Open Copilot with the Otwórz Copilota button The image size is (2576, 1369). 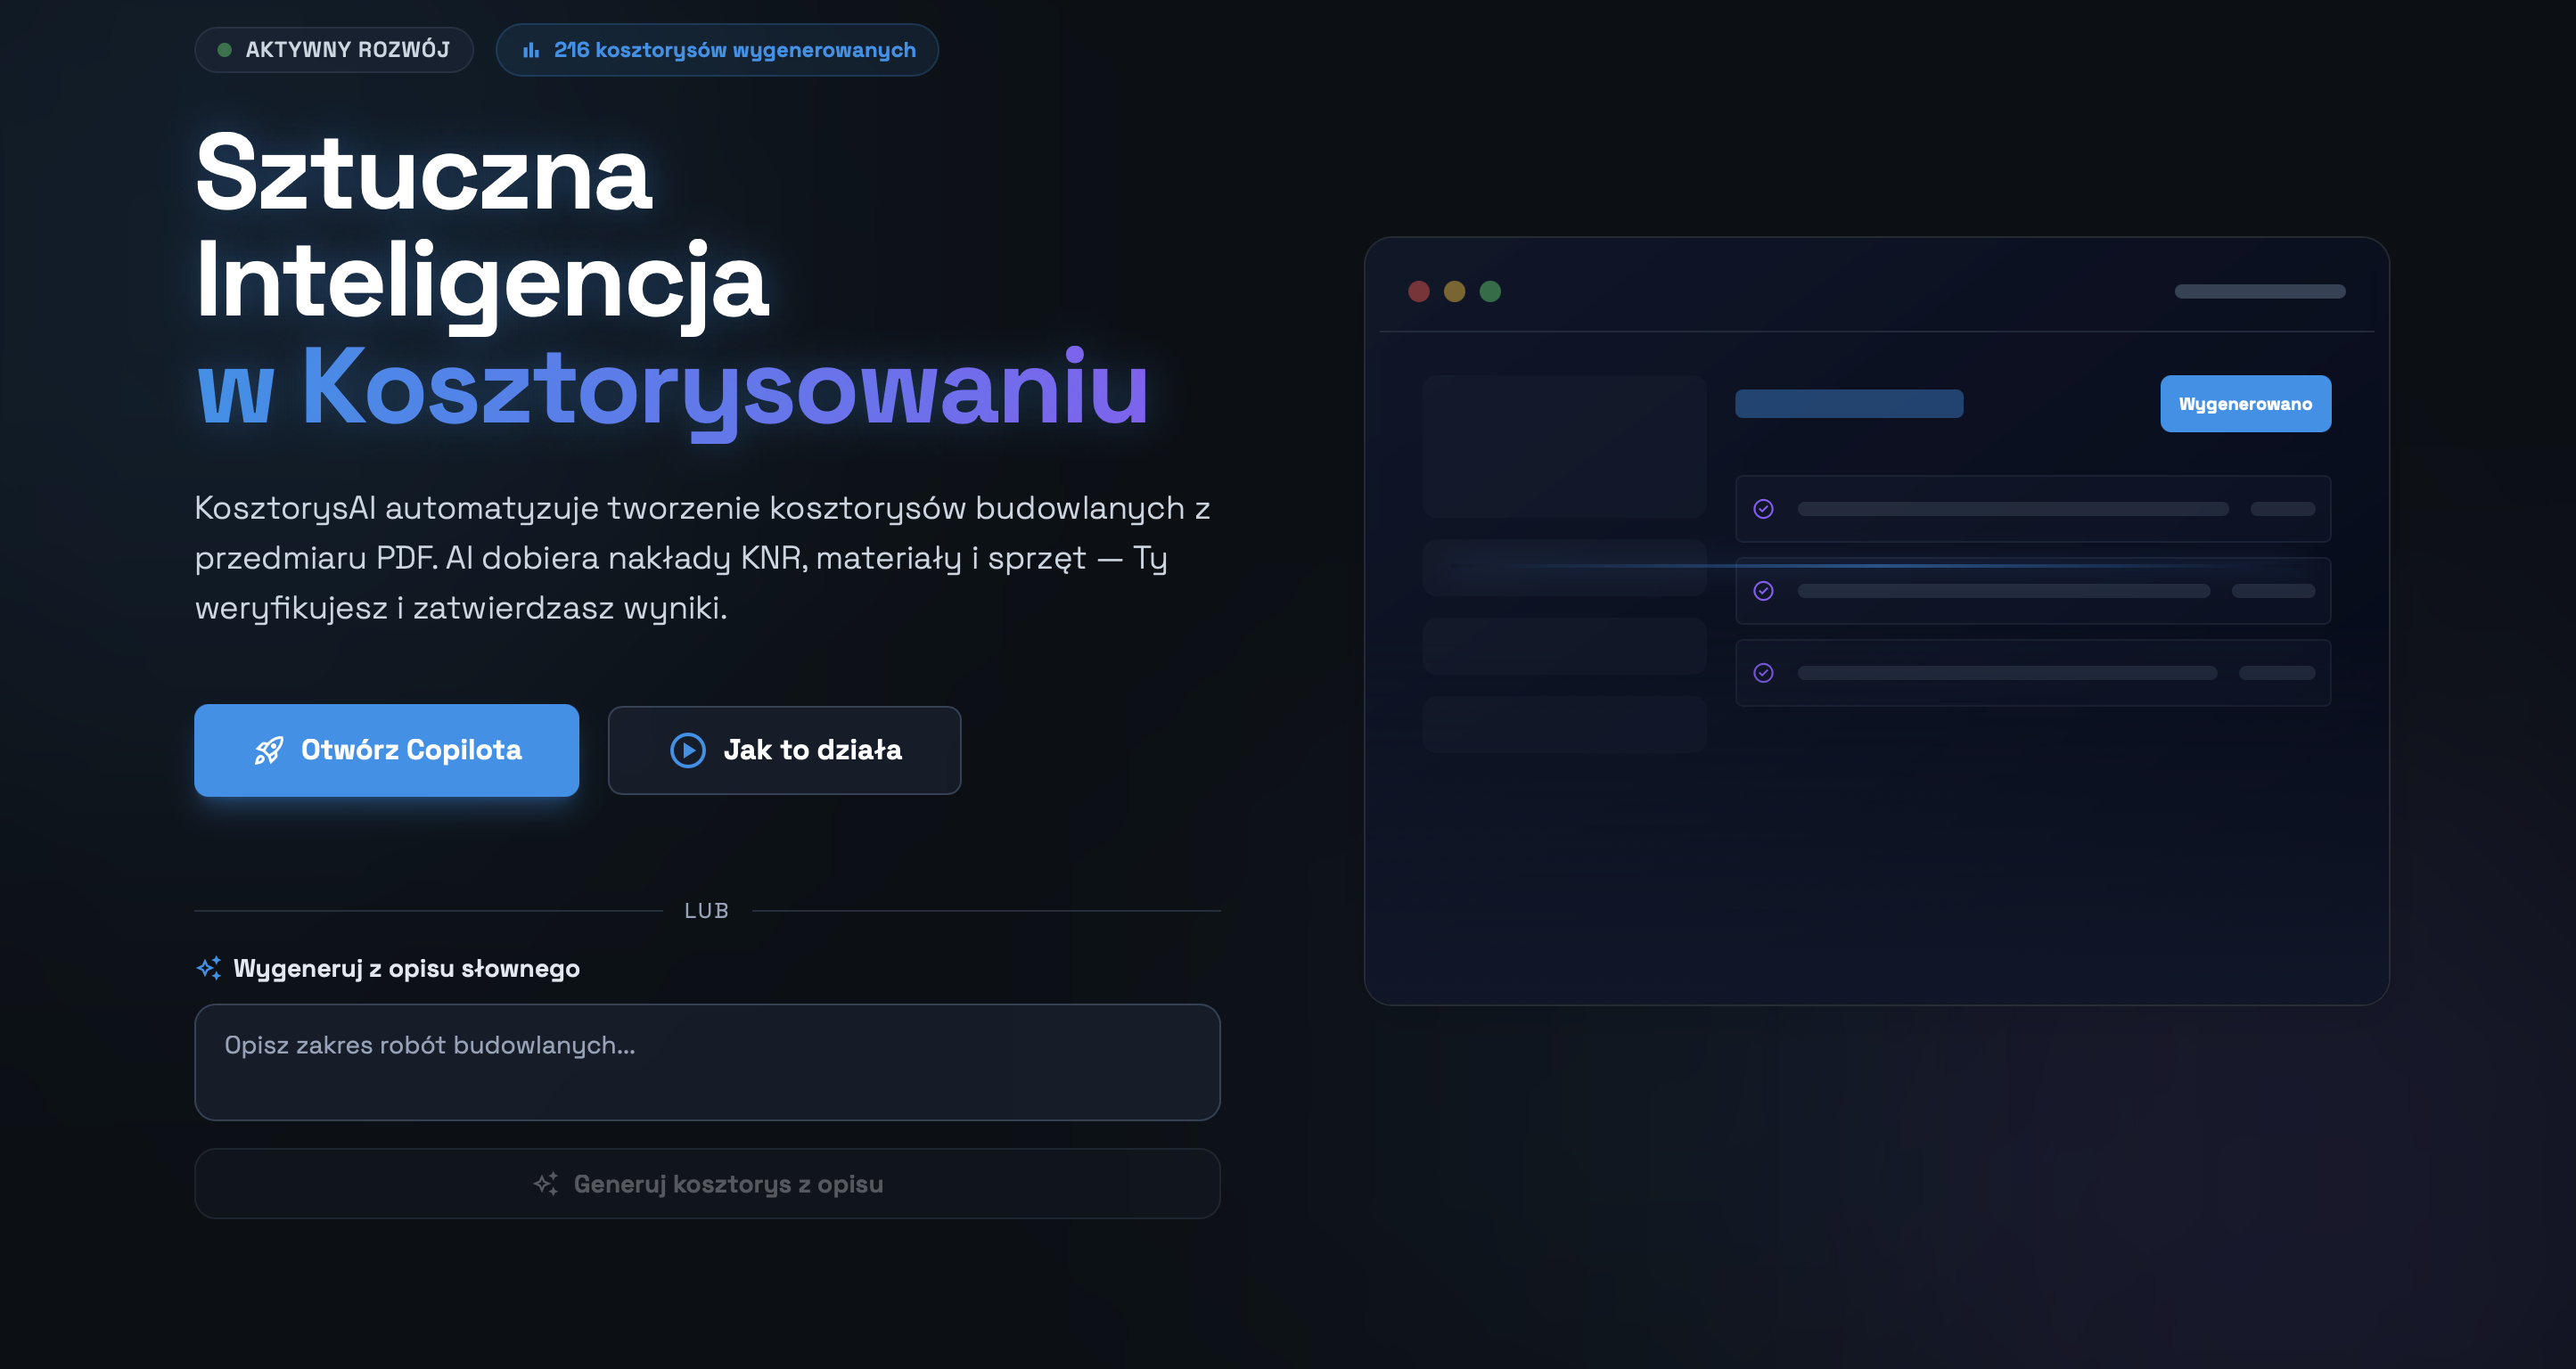[x=387, y=750]
